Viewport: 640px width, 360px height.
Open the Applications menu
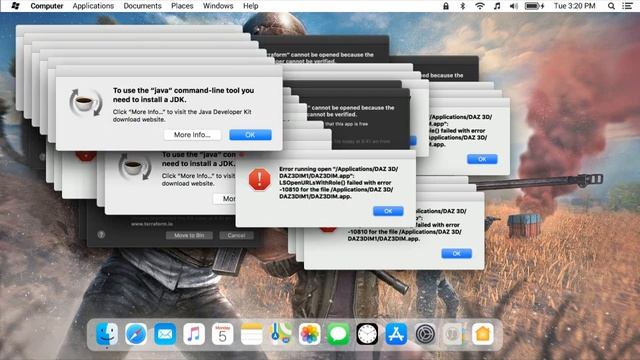coord(93,6)
